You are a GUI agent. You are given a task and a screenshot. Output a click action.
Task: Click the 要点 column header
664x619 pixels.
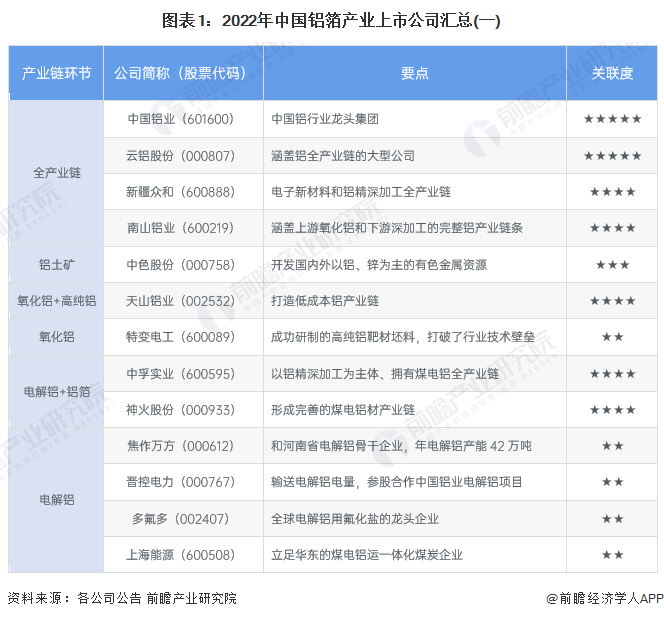pos(415,73)
